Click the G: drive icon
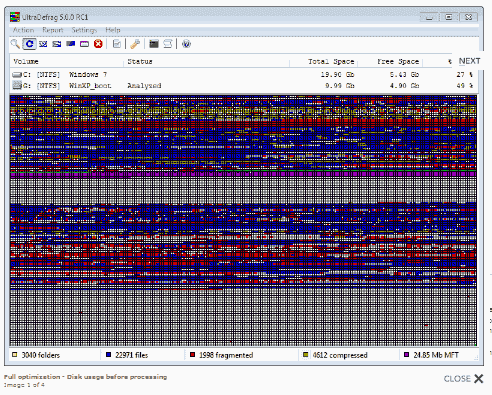Screen dimensions: 492x395 point(17,85)
